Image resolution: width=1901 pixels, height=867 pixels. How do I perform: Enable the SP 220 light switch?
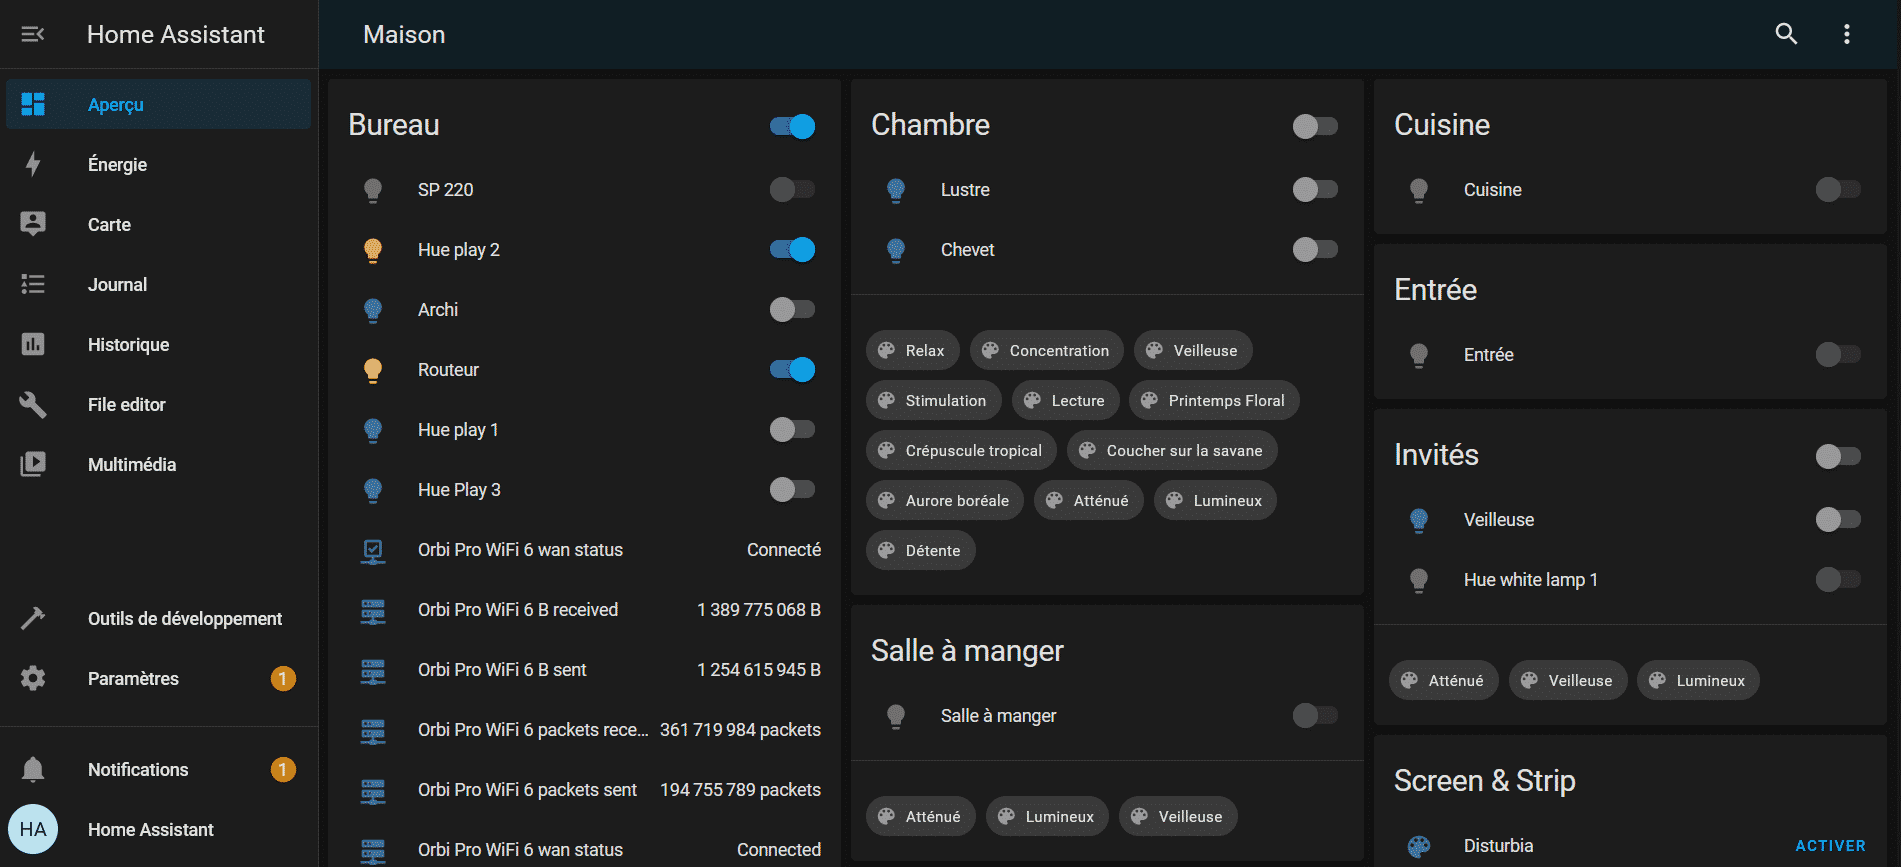point(792,190)
